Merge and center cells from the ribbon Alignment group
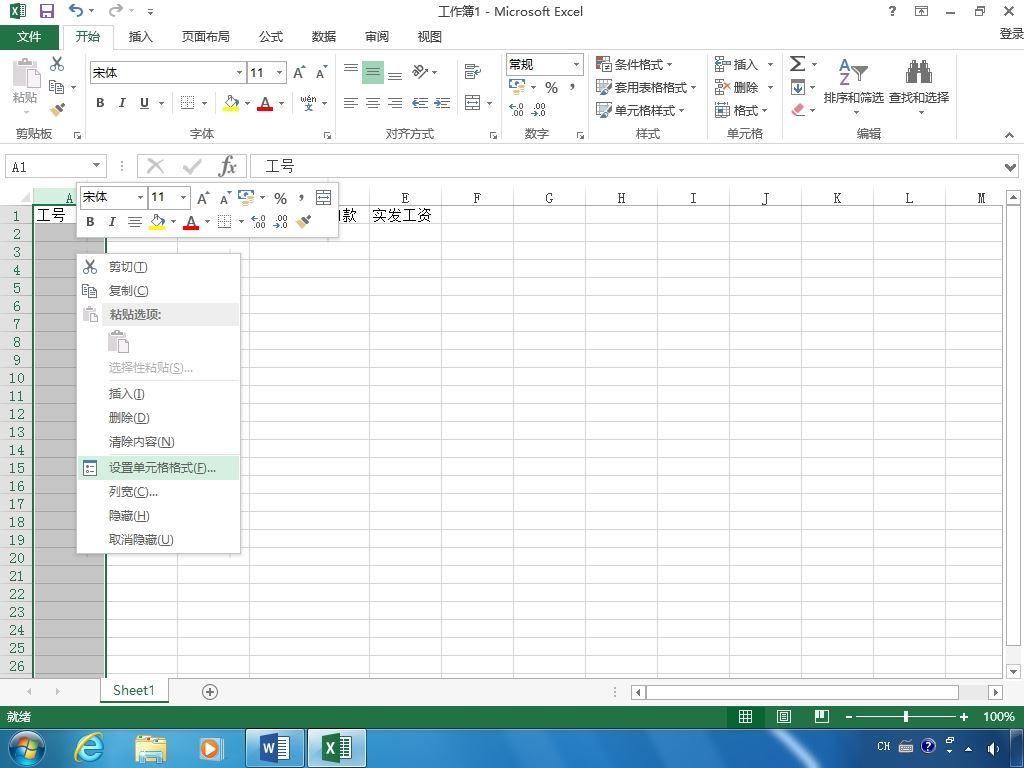The width and height of the screenshot is (1024, 768). point(472,103)
